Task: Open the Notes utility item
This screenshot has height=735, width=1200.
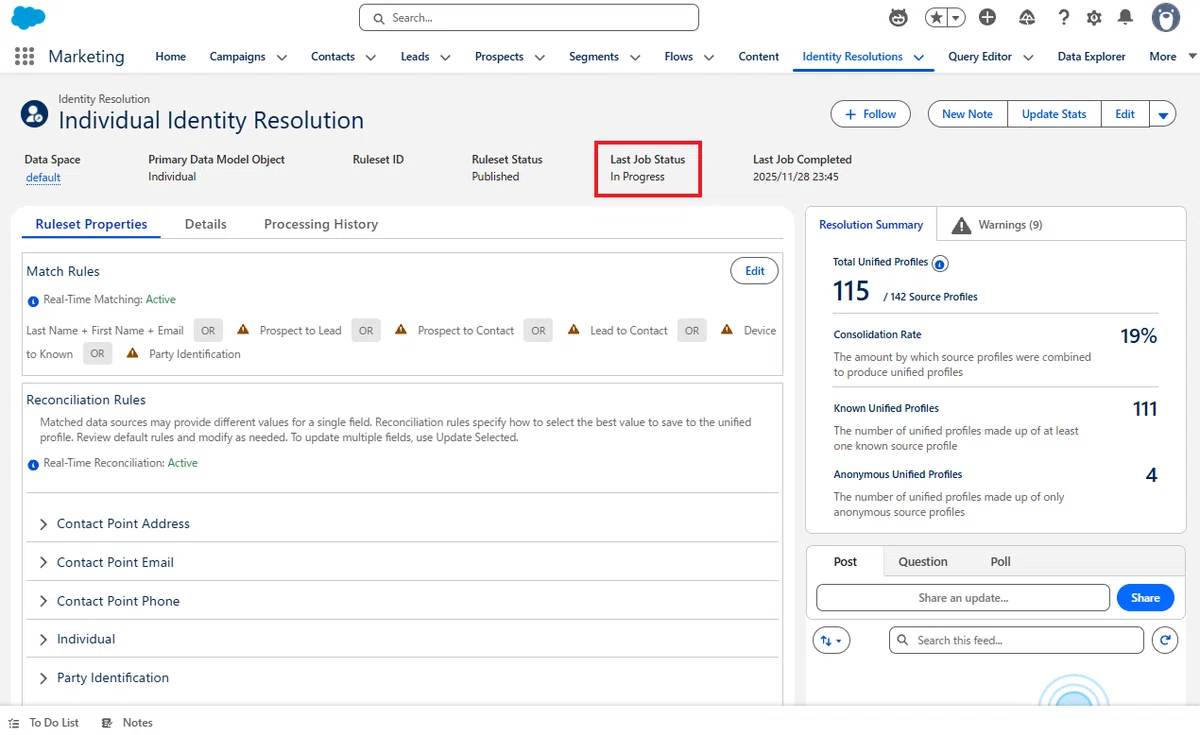Action: 127,722
